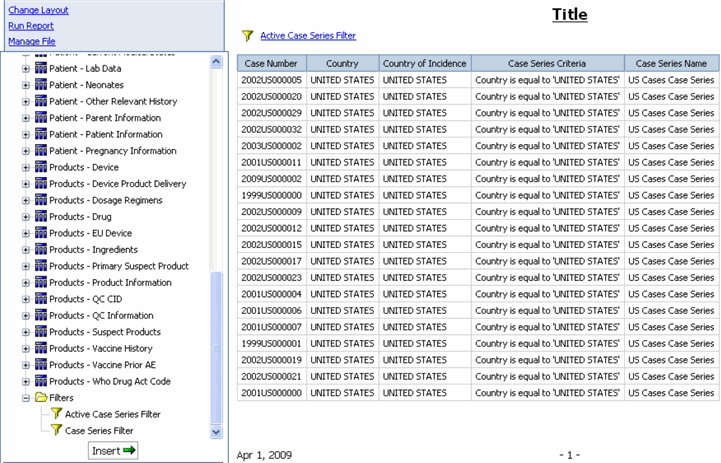Click the Patient - Other Relevant History table icon
721x463 pixels.
pyautogui.click(x=41, y=102)
